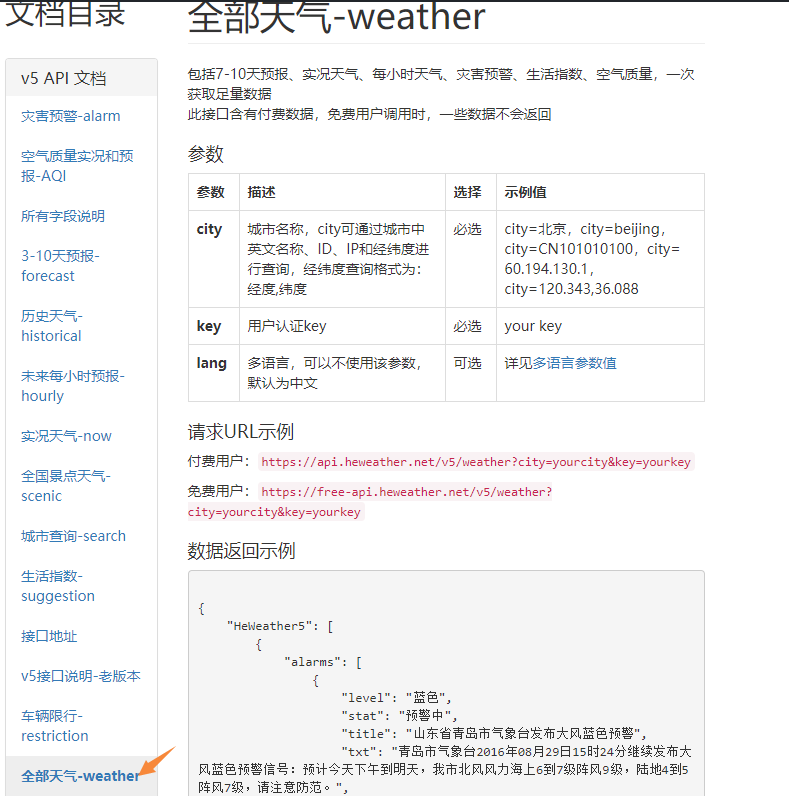Click the "stat": "预警中" code line

(x=399, y=716)
